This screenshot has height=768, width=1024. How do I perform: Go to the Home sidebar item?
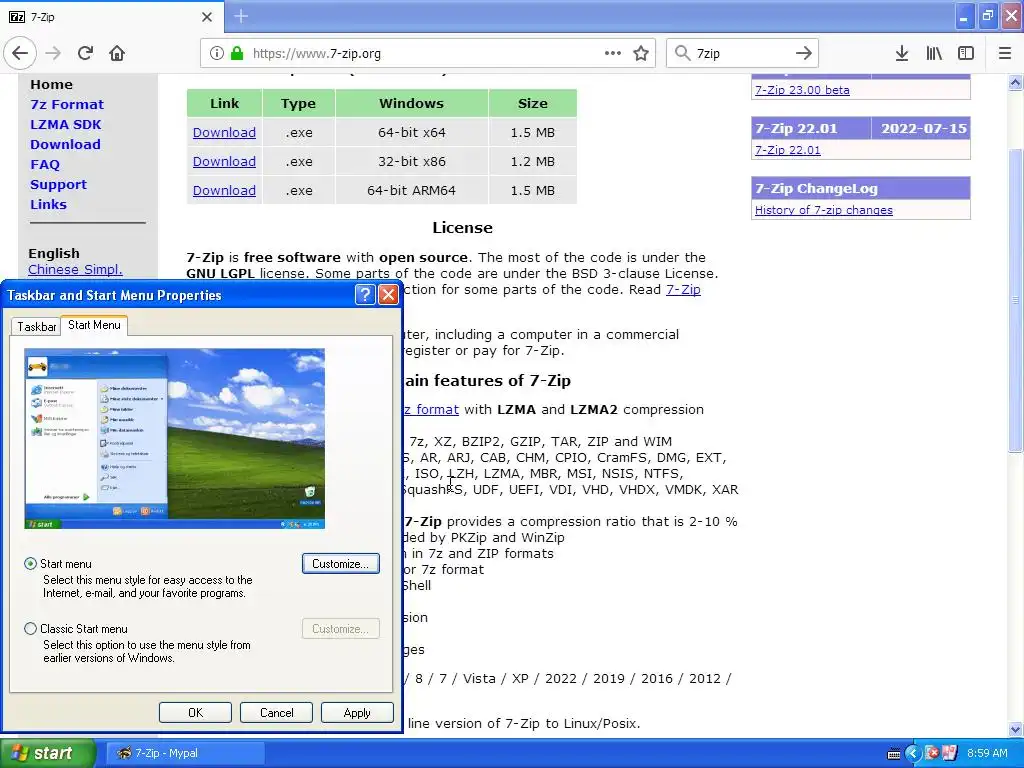point(51,84)
